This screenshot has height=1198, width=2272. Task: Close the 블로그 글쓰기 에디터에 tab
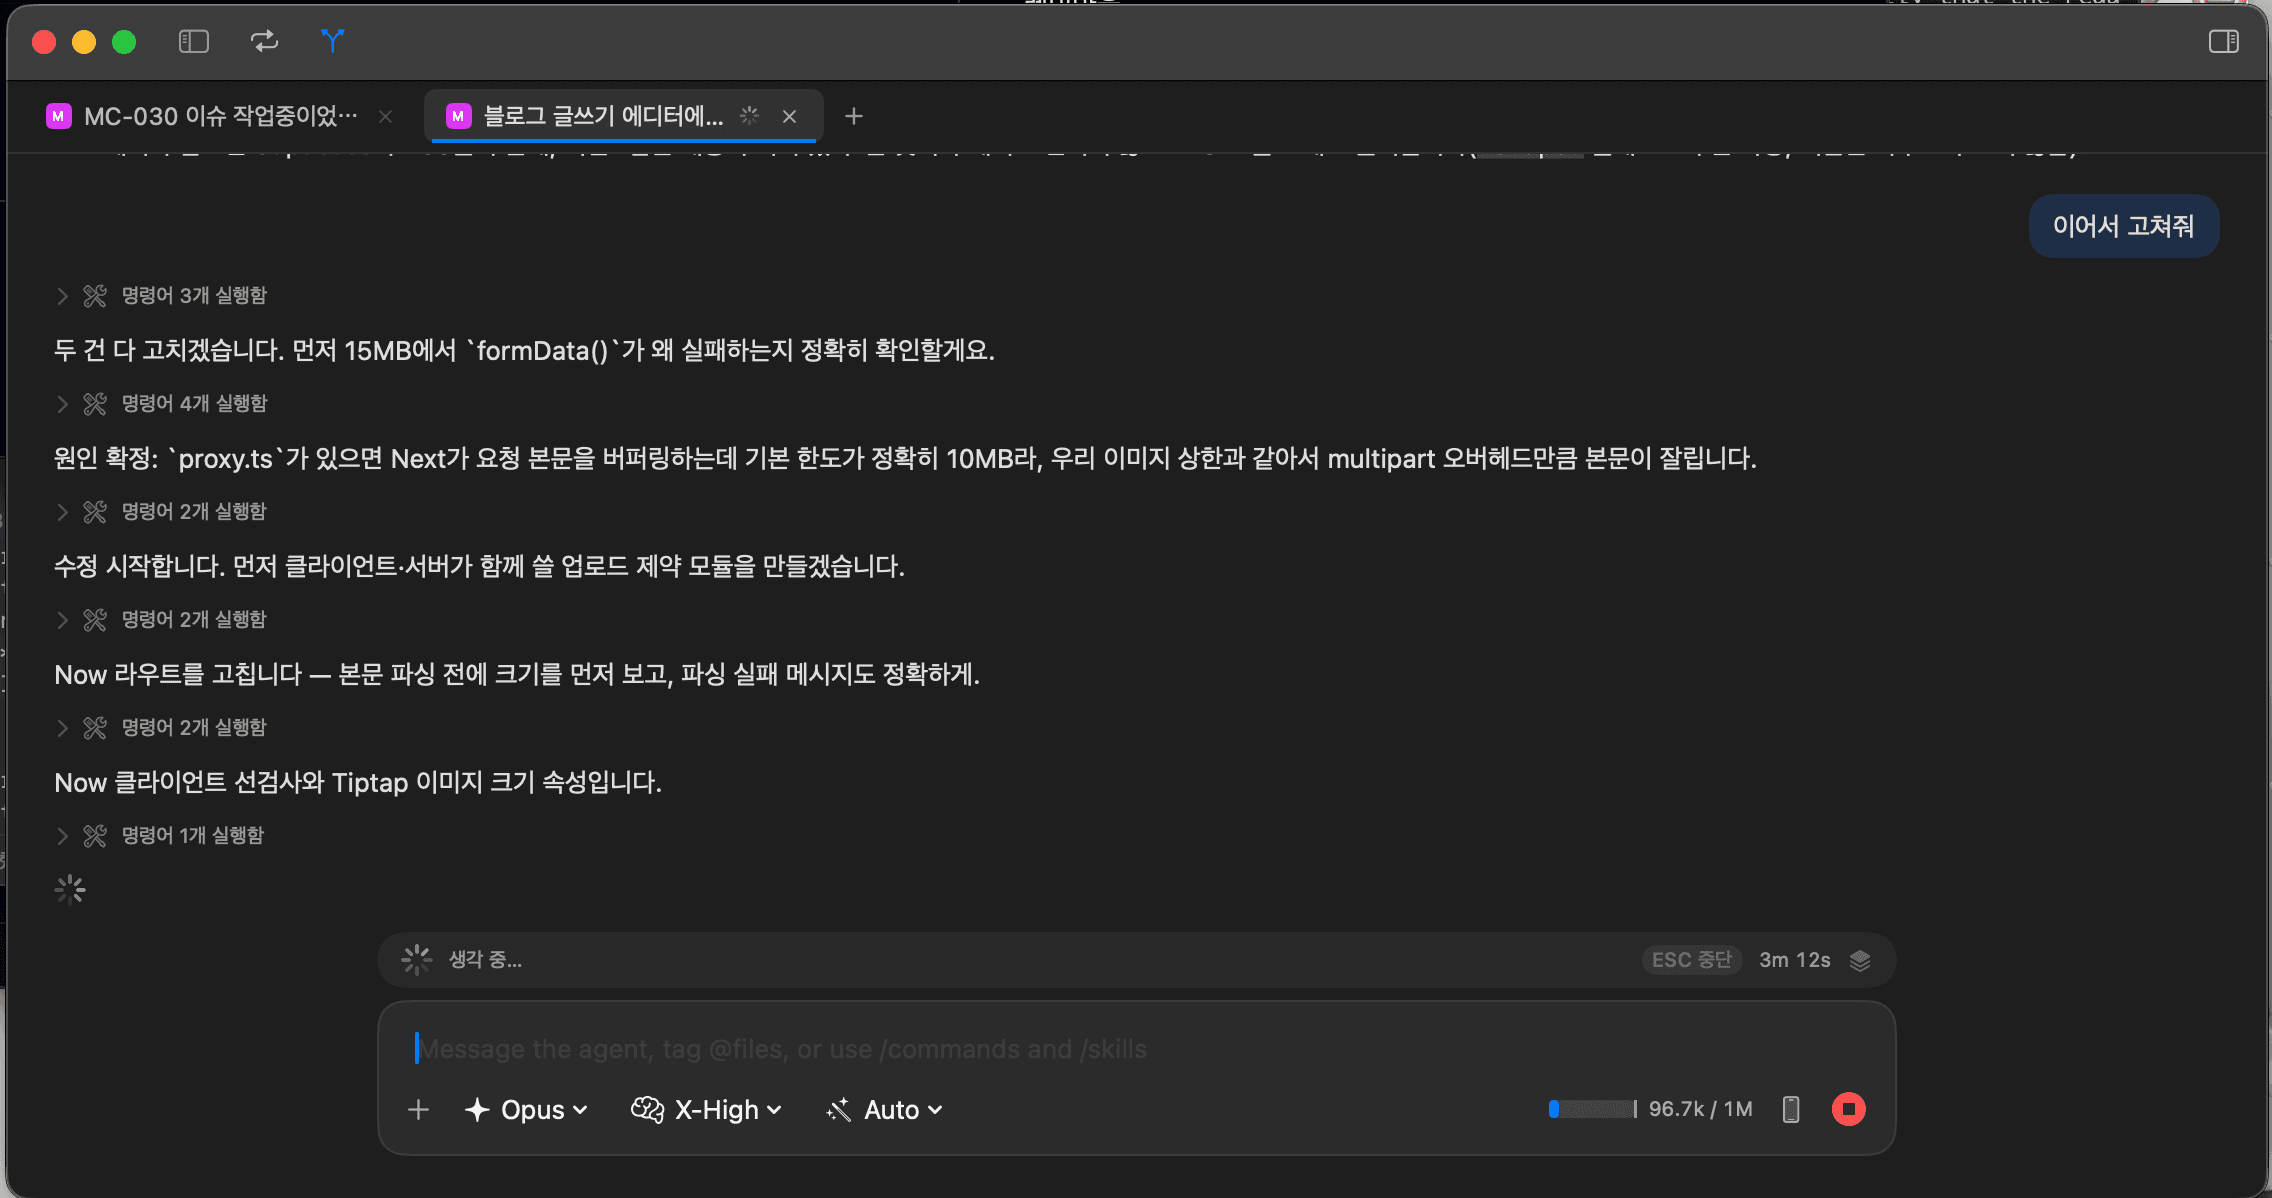789,116
